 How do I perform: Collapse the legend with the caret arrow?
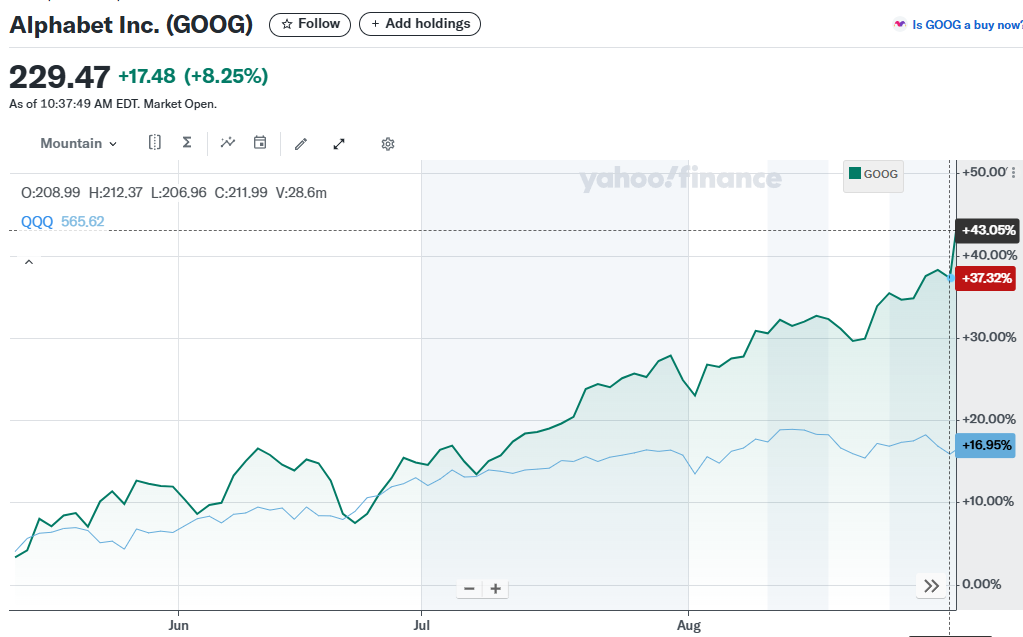pyautogui.click(x=29, y=262)
